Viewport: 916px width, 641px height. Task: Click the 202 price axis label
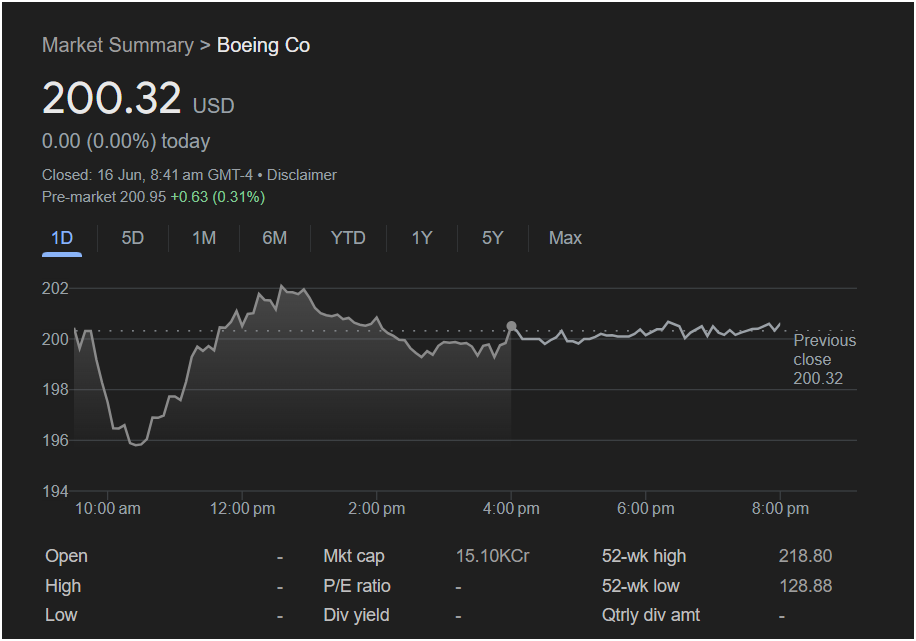55,288
